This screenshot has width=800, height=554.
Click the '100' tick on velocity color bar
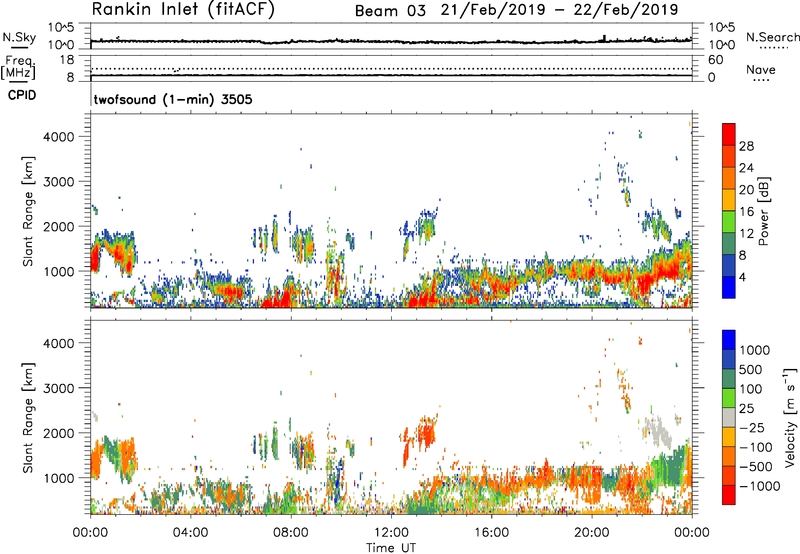click(x=751, y=389)
